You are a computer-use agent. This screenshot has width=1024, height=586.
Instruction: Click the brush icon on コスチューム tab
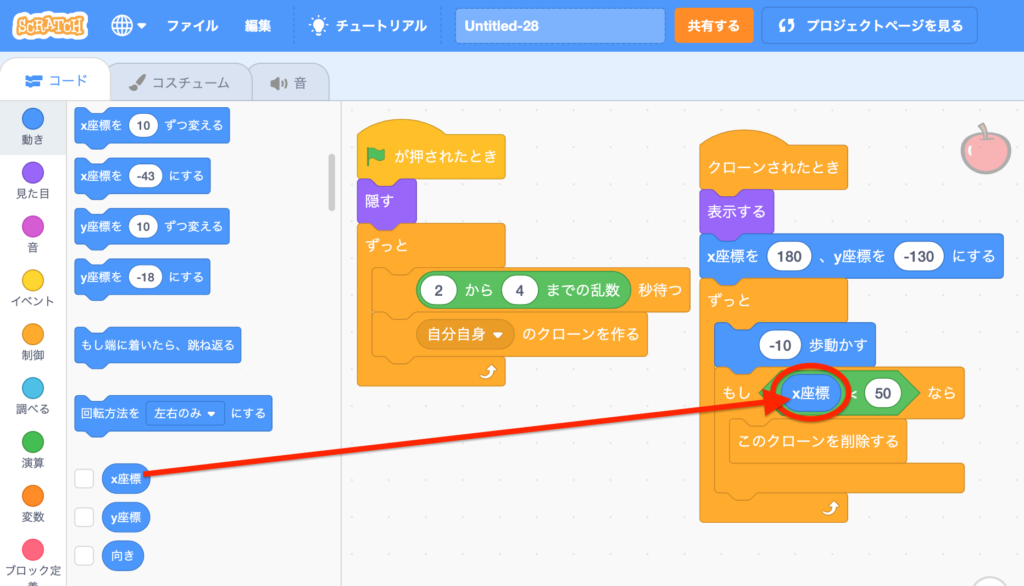(x=136, y=82)
